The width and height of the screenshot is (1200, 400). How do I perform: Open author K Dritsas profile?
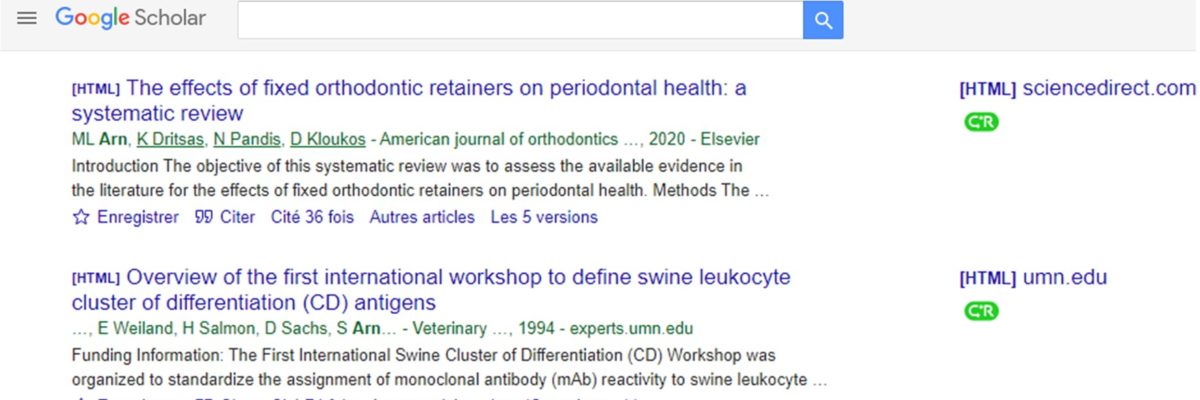click(170, 140)
